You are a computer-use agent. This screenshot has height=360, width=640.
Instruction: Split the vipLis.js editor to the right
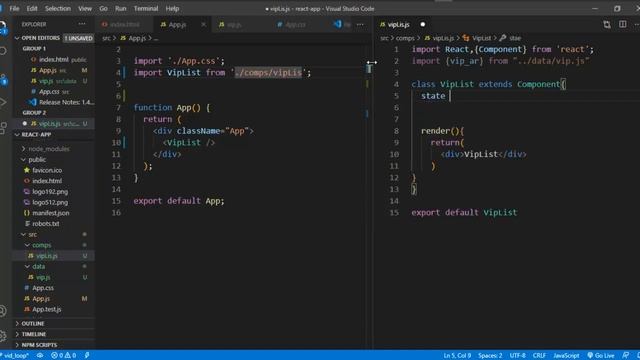(622, 24)
